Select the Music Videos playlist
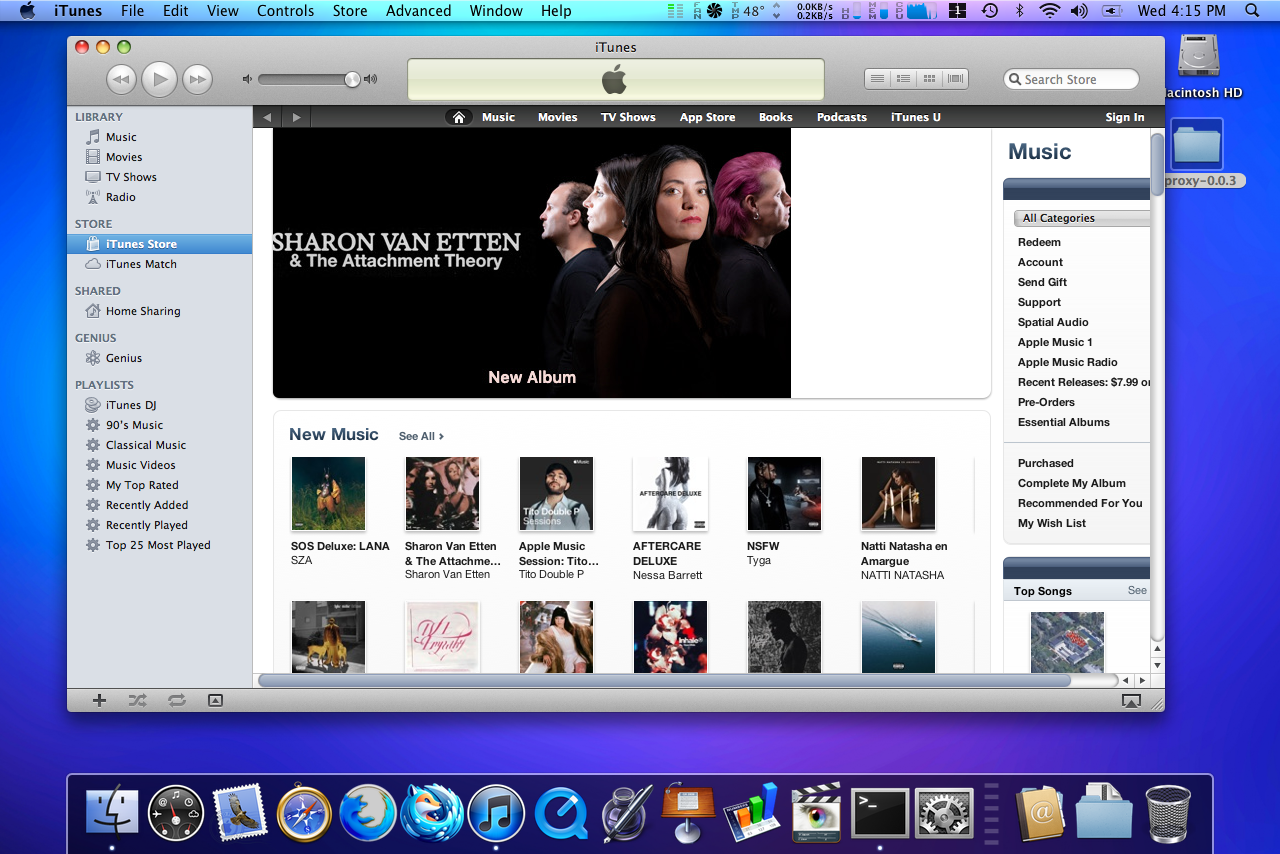This screenshot has width=1280, height=854. click(140, 465)
